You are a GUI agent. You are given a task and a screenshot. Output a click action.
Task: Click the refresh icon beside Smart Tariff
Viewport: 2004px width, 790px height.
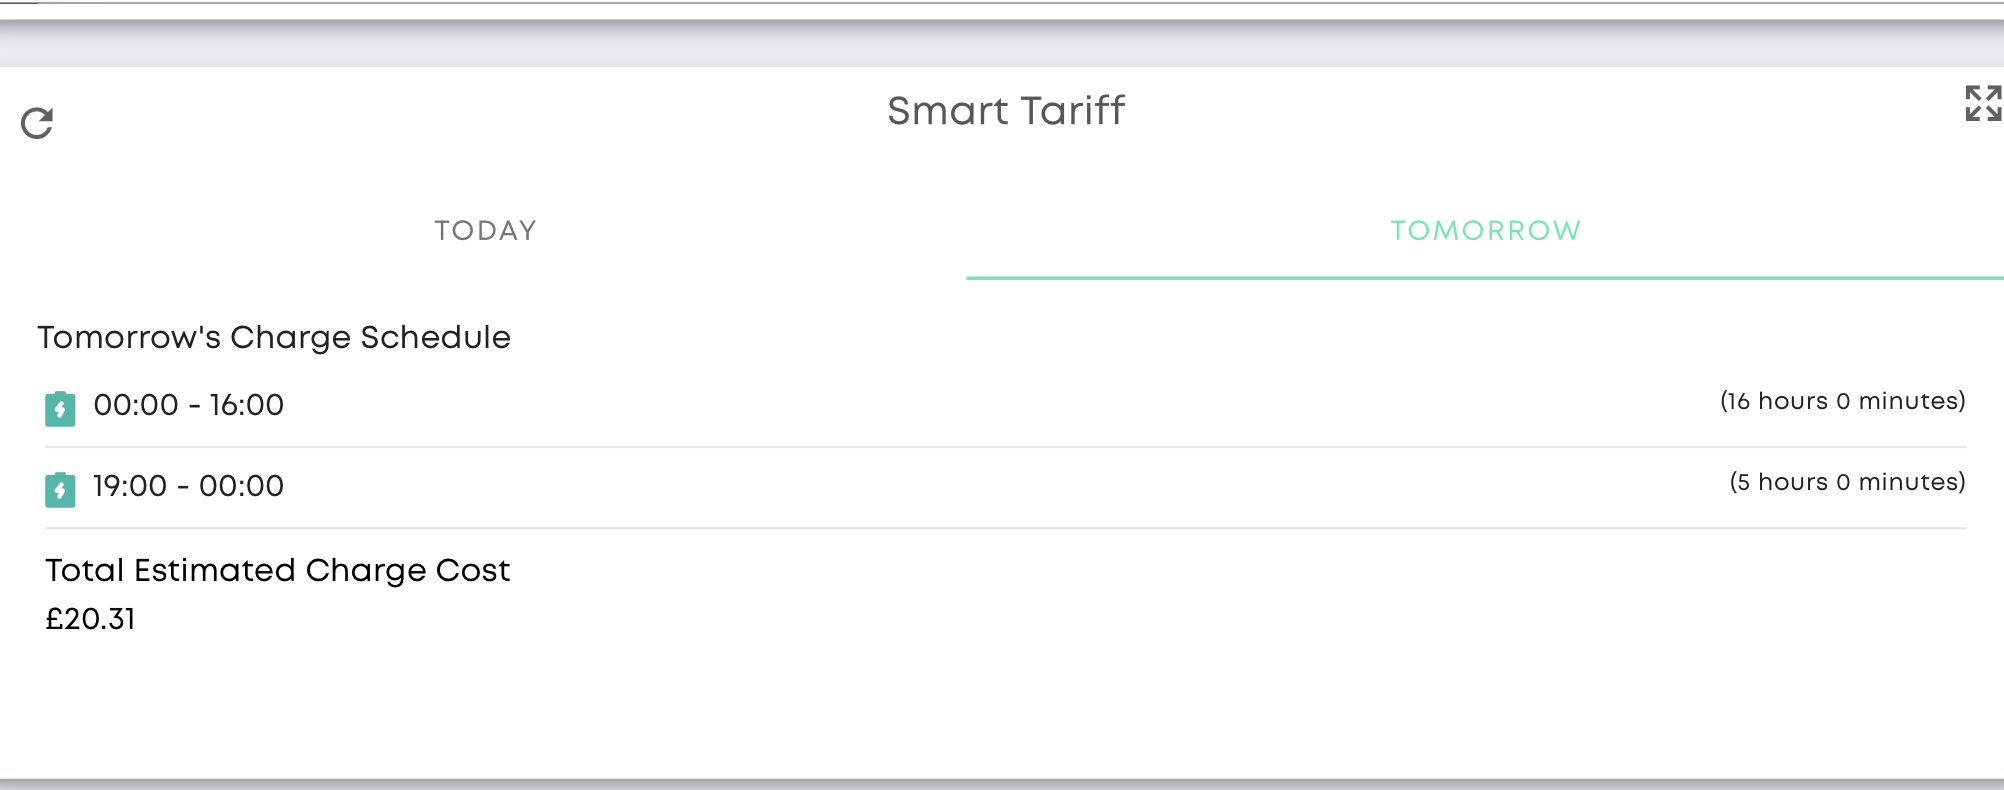[x=37, y=123]
